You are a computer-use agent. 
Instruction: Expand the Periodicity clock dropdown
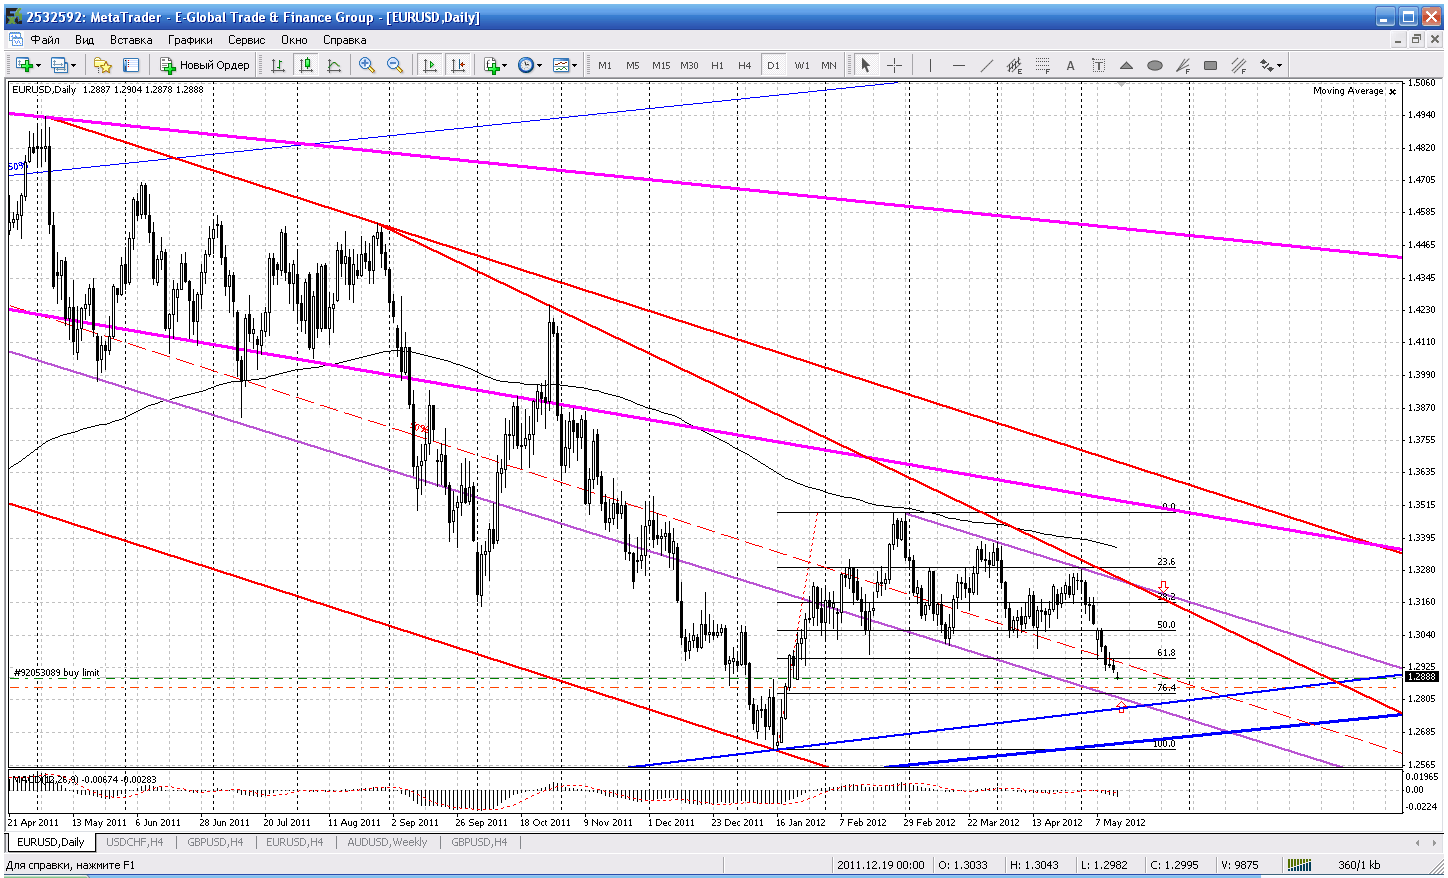530,65
